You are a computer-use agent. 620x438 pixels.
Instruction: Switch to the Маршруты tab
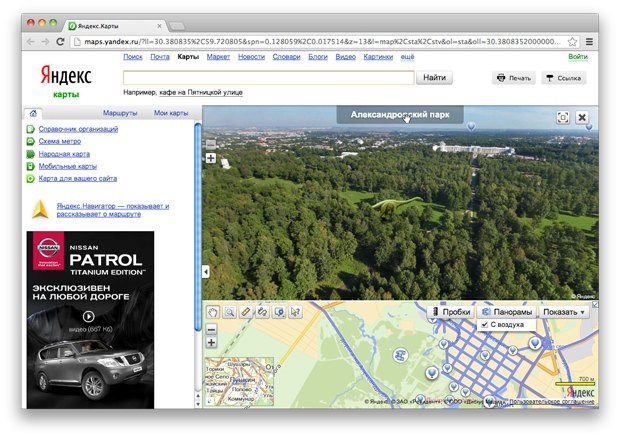click(x=120, y=113)
